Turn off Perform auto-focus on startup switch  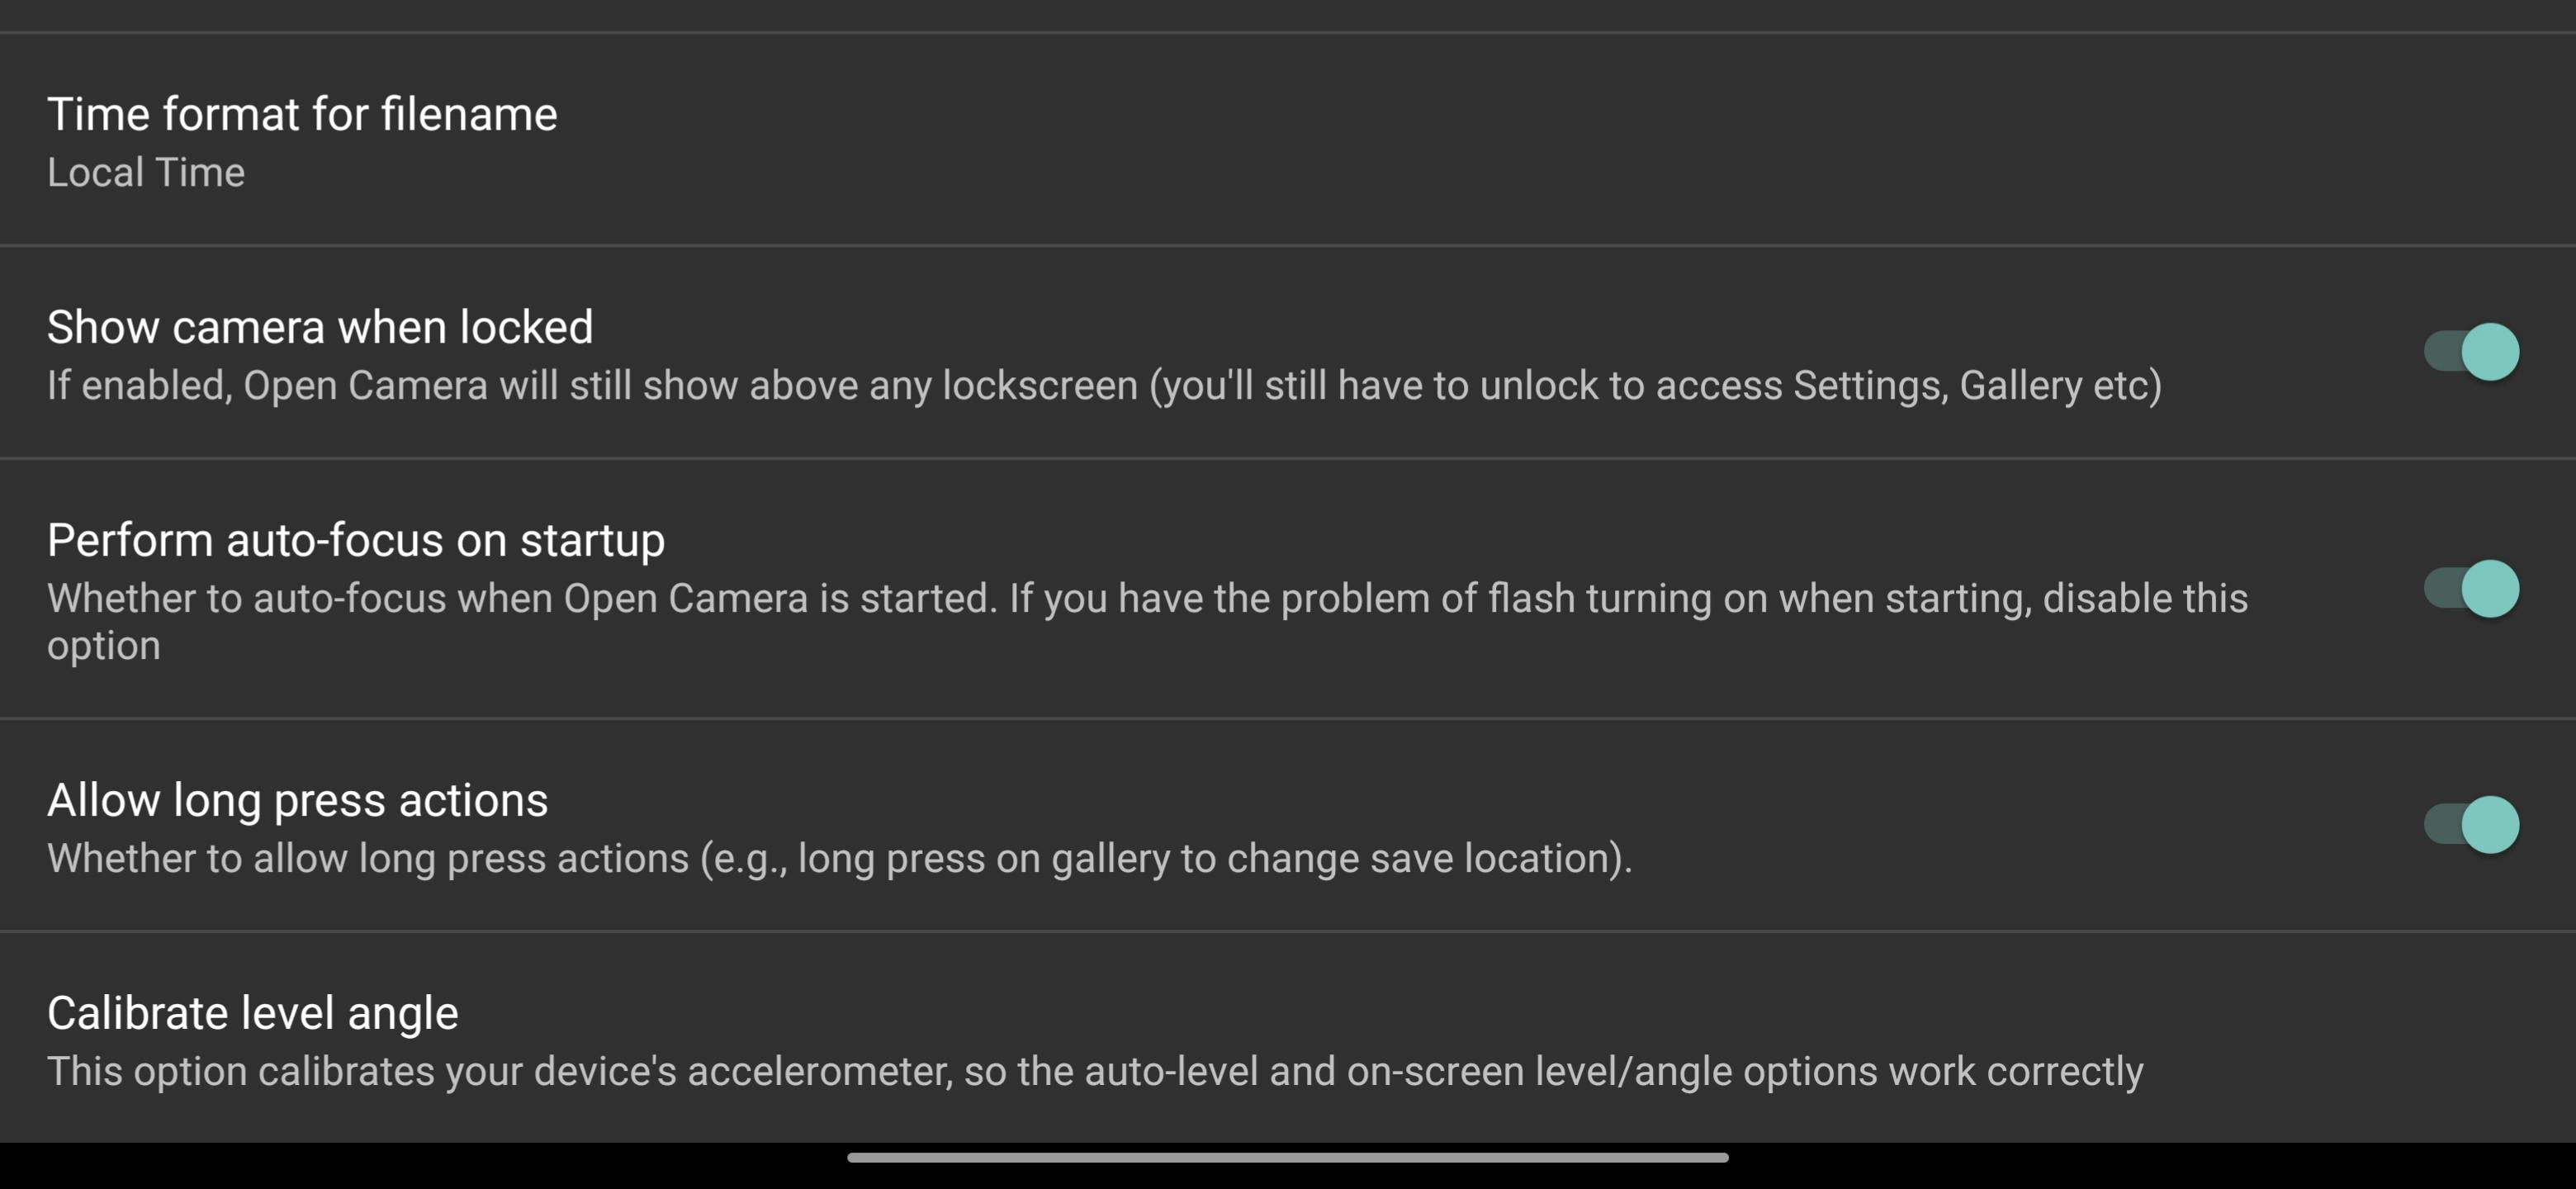pos(2470,588)
